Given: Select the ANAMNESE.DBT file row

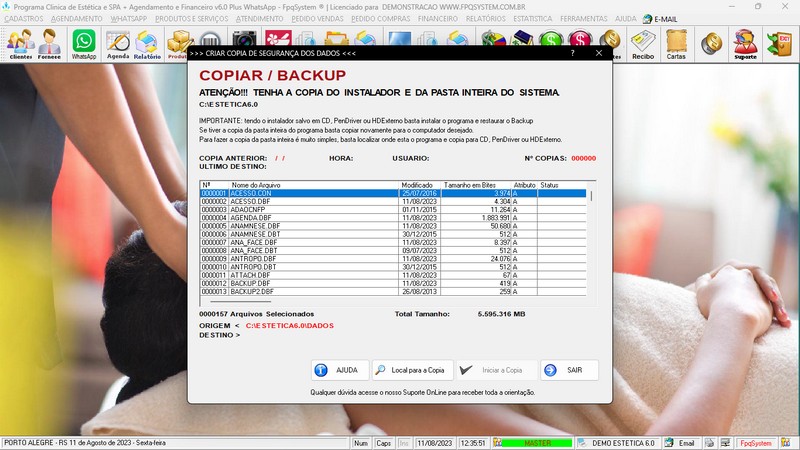Looking at the screenshot, I should [393, 234].
